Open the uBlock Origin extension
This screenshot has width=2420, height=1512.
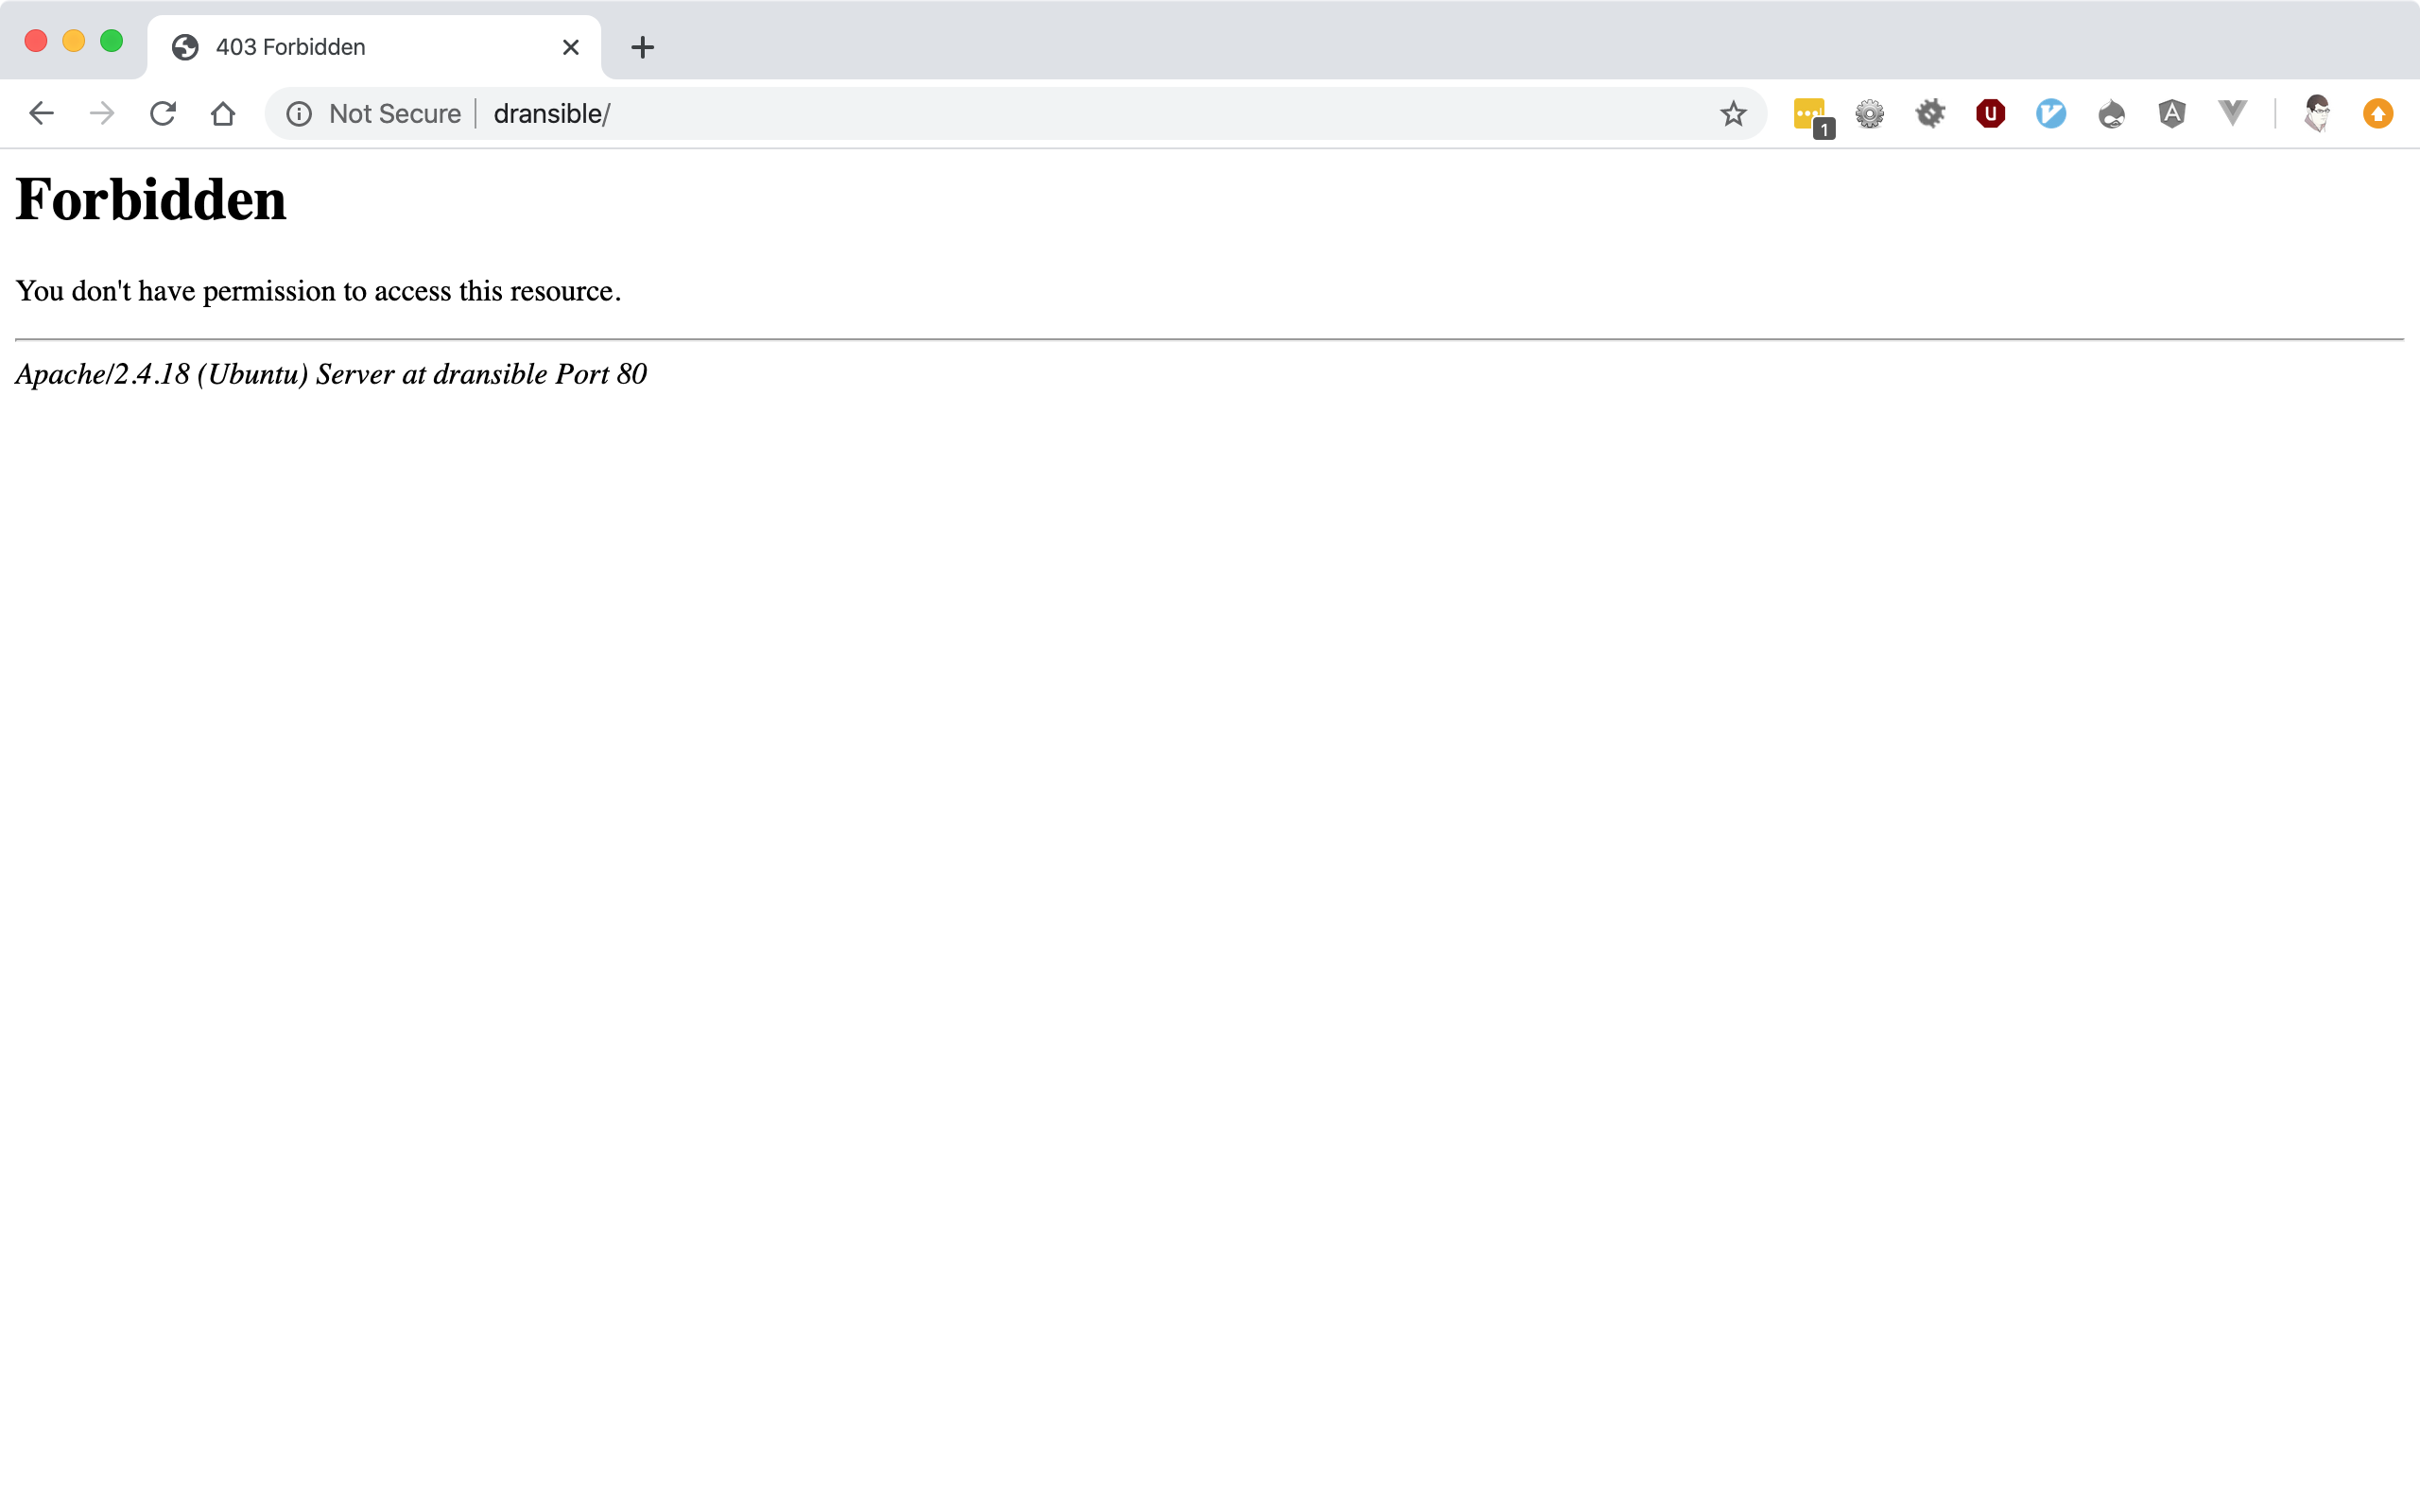pyautogui.click(x=1990, y=114)
